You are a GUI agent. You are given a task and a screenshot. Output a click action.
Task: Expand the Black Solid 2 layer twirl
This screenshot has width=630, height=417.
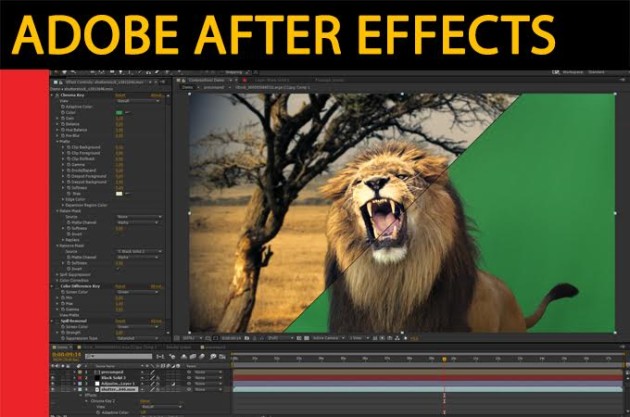coord(74,378)
